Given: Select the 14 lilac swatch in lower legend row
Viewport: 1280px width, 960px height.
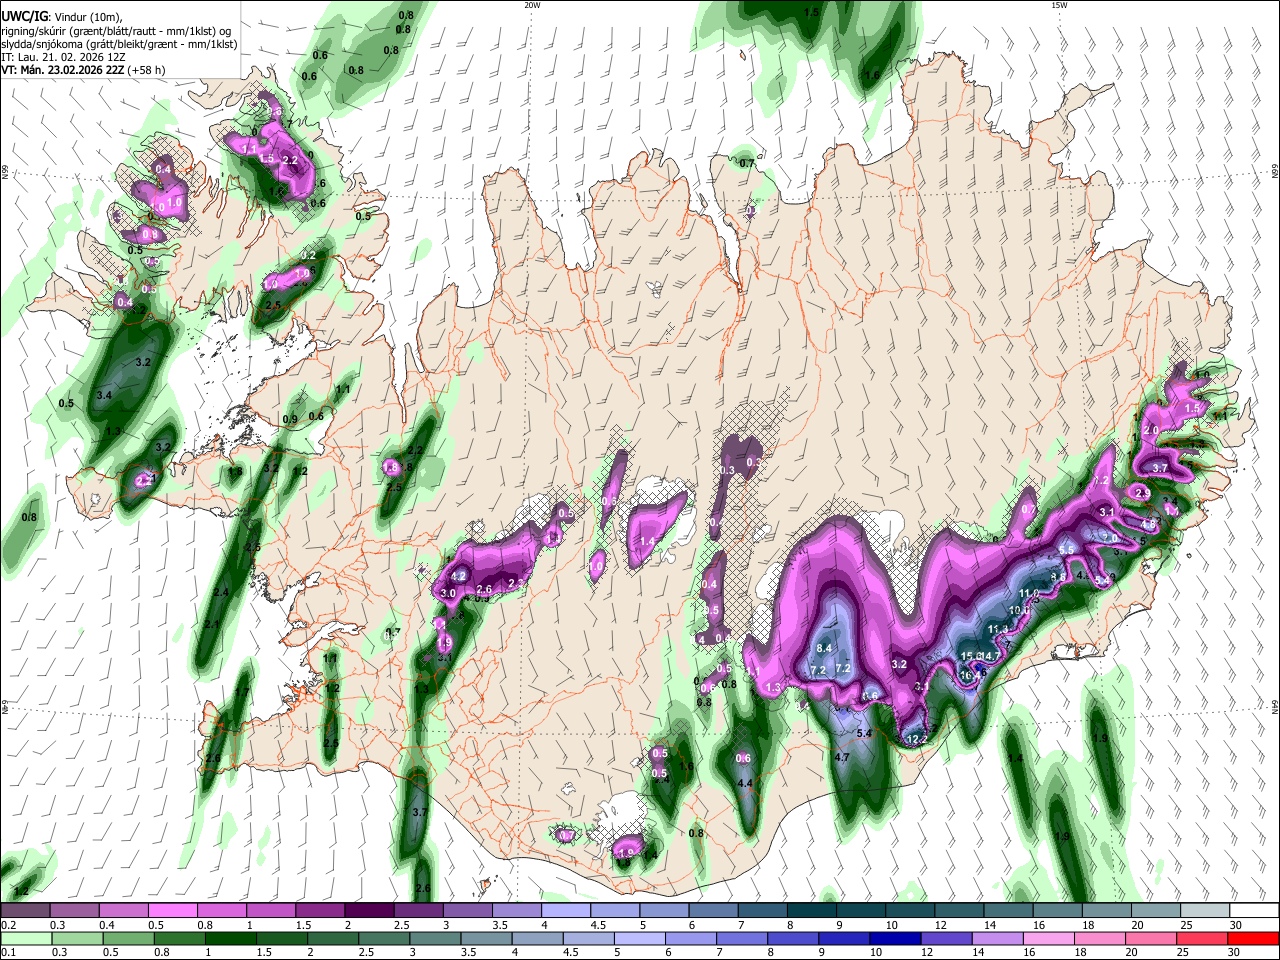Looking at the screenshot, I should [x=996, y=938].
